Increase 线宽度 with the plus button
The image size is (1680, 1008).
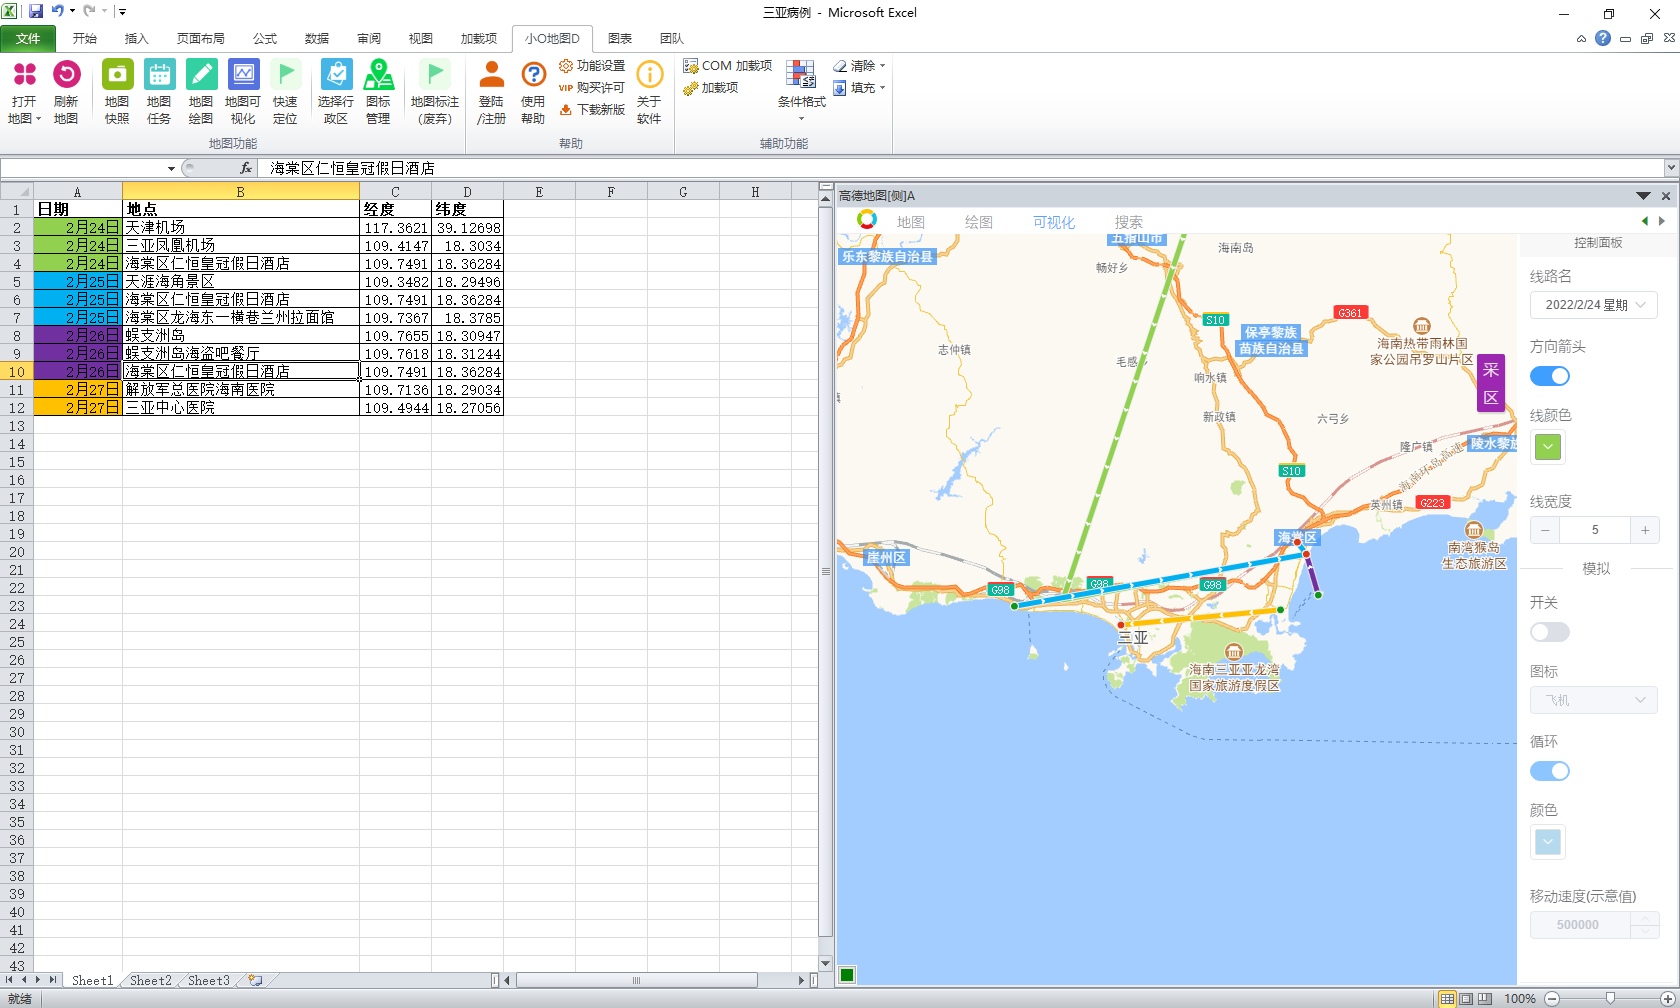[1644, 530]
